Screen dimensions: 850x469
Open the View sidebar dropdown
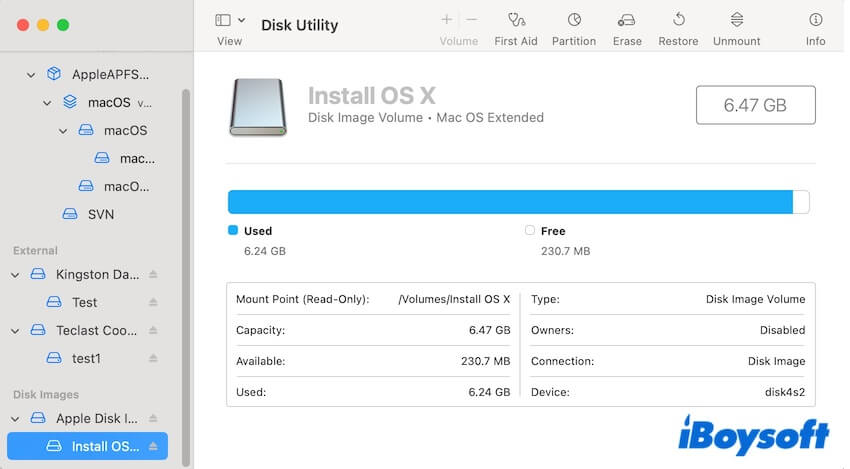229,20
